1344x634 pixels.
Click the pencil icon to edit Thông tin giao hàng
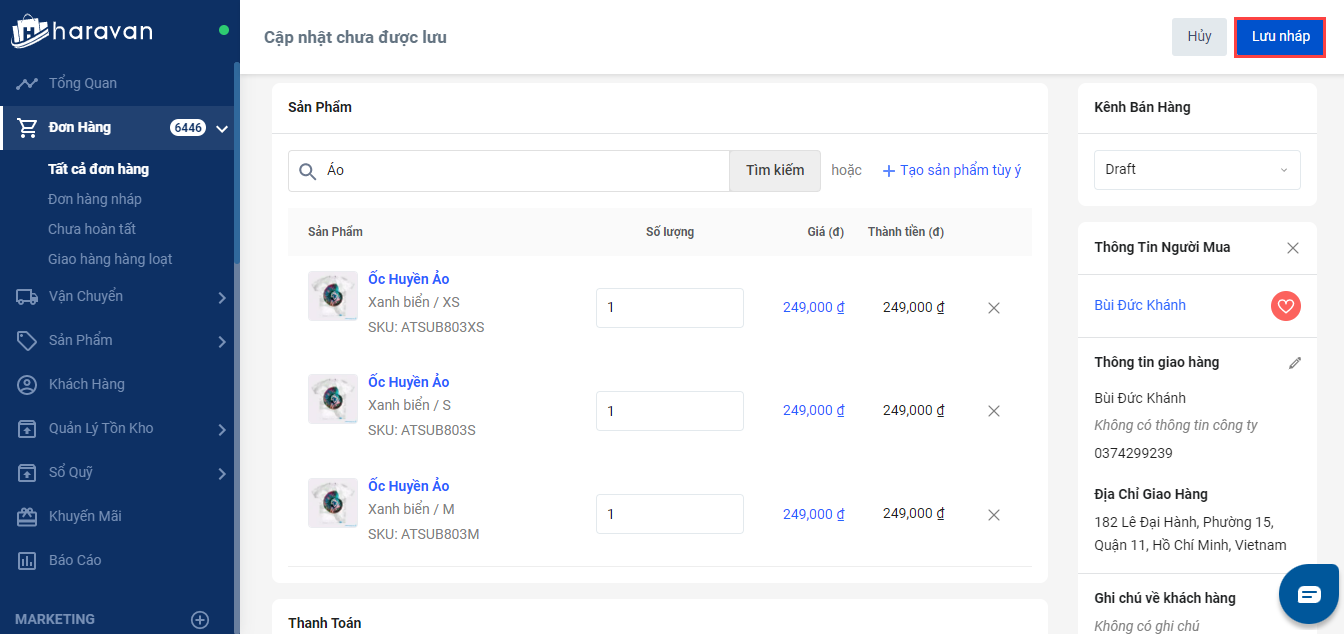coord(1295,363)
